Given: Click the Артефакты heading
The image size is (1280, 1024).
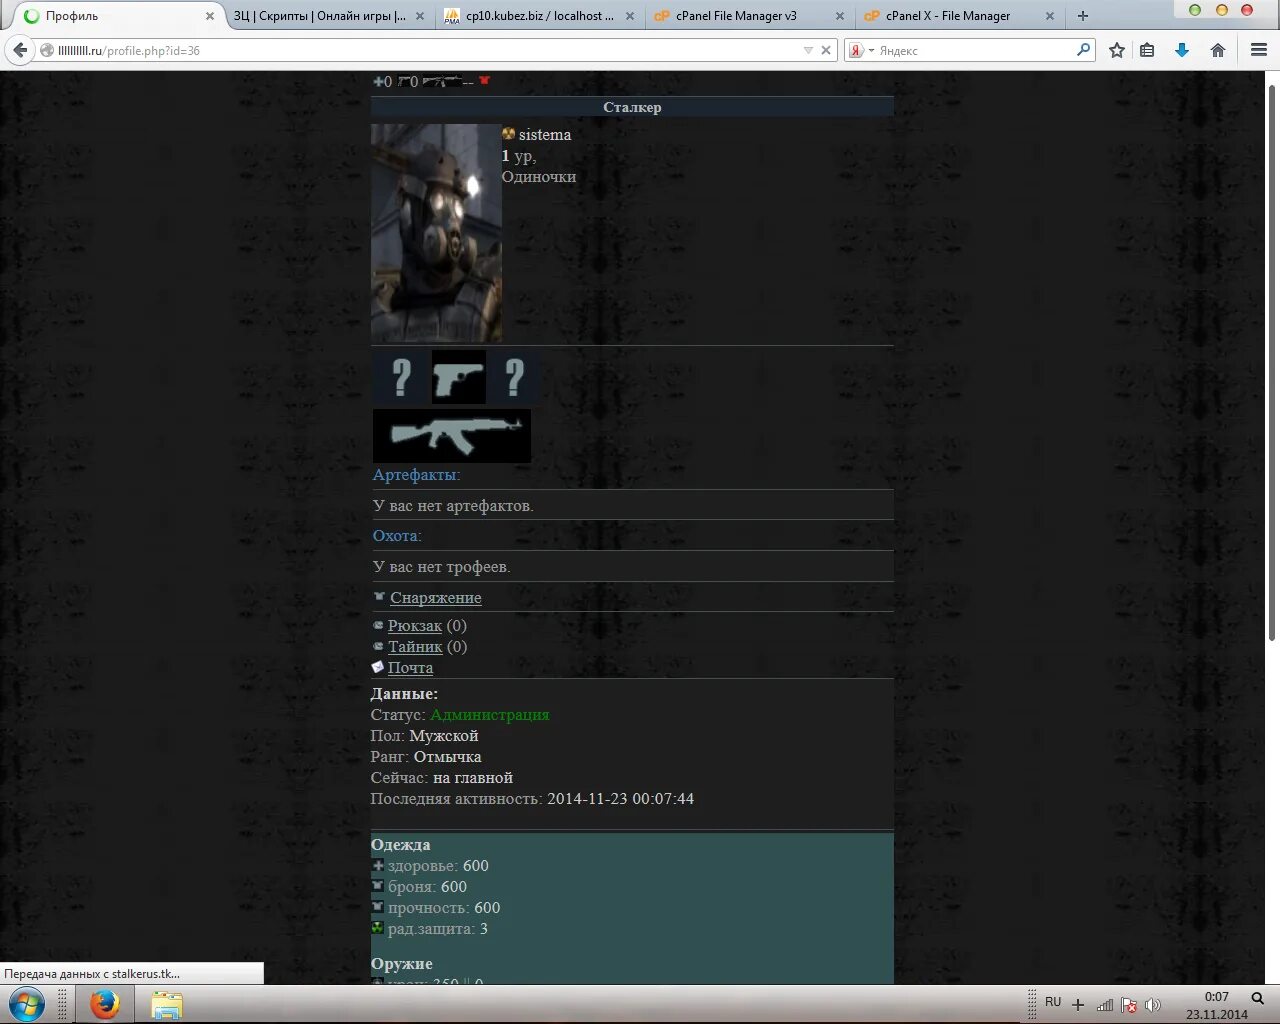Looking at the screenshot, I should click(416, 475).
